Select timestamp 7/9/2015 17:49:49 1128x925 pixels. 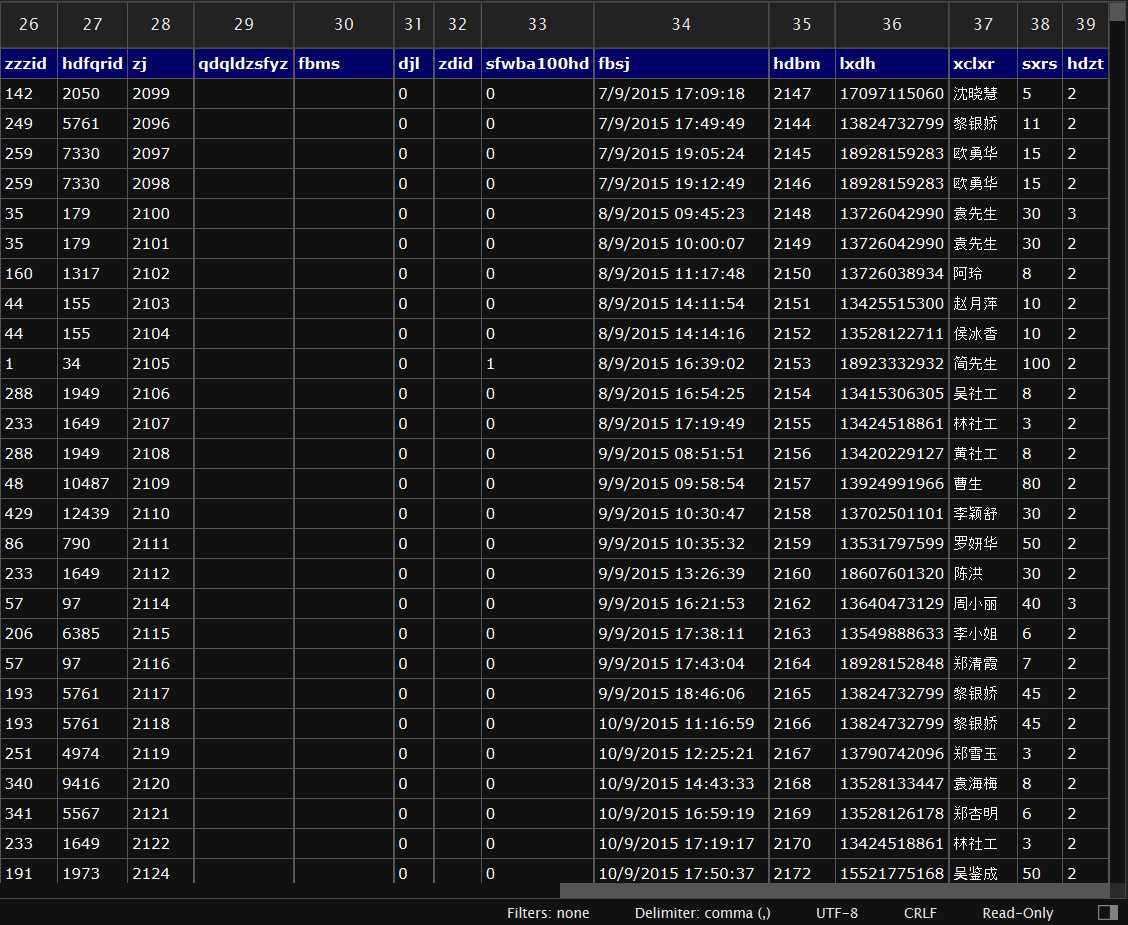(x=681, y=124)
